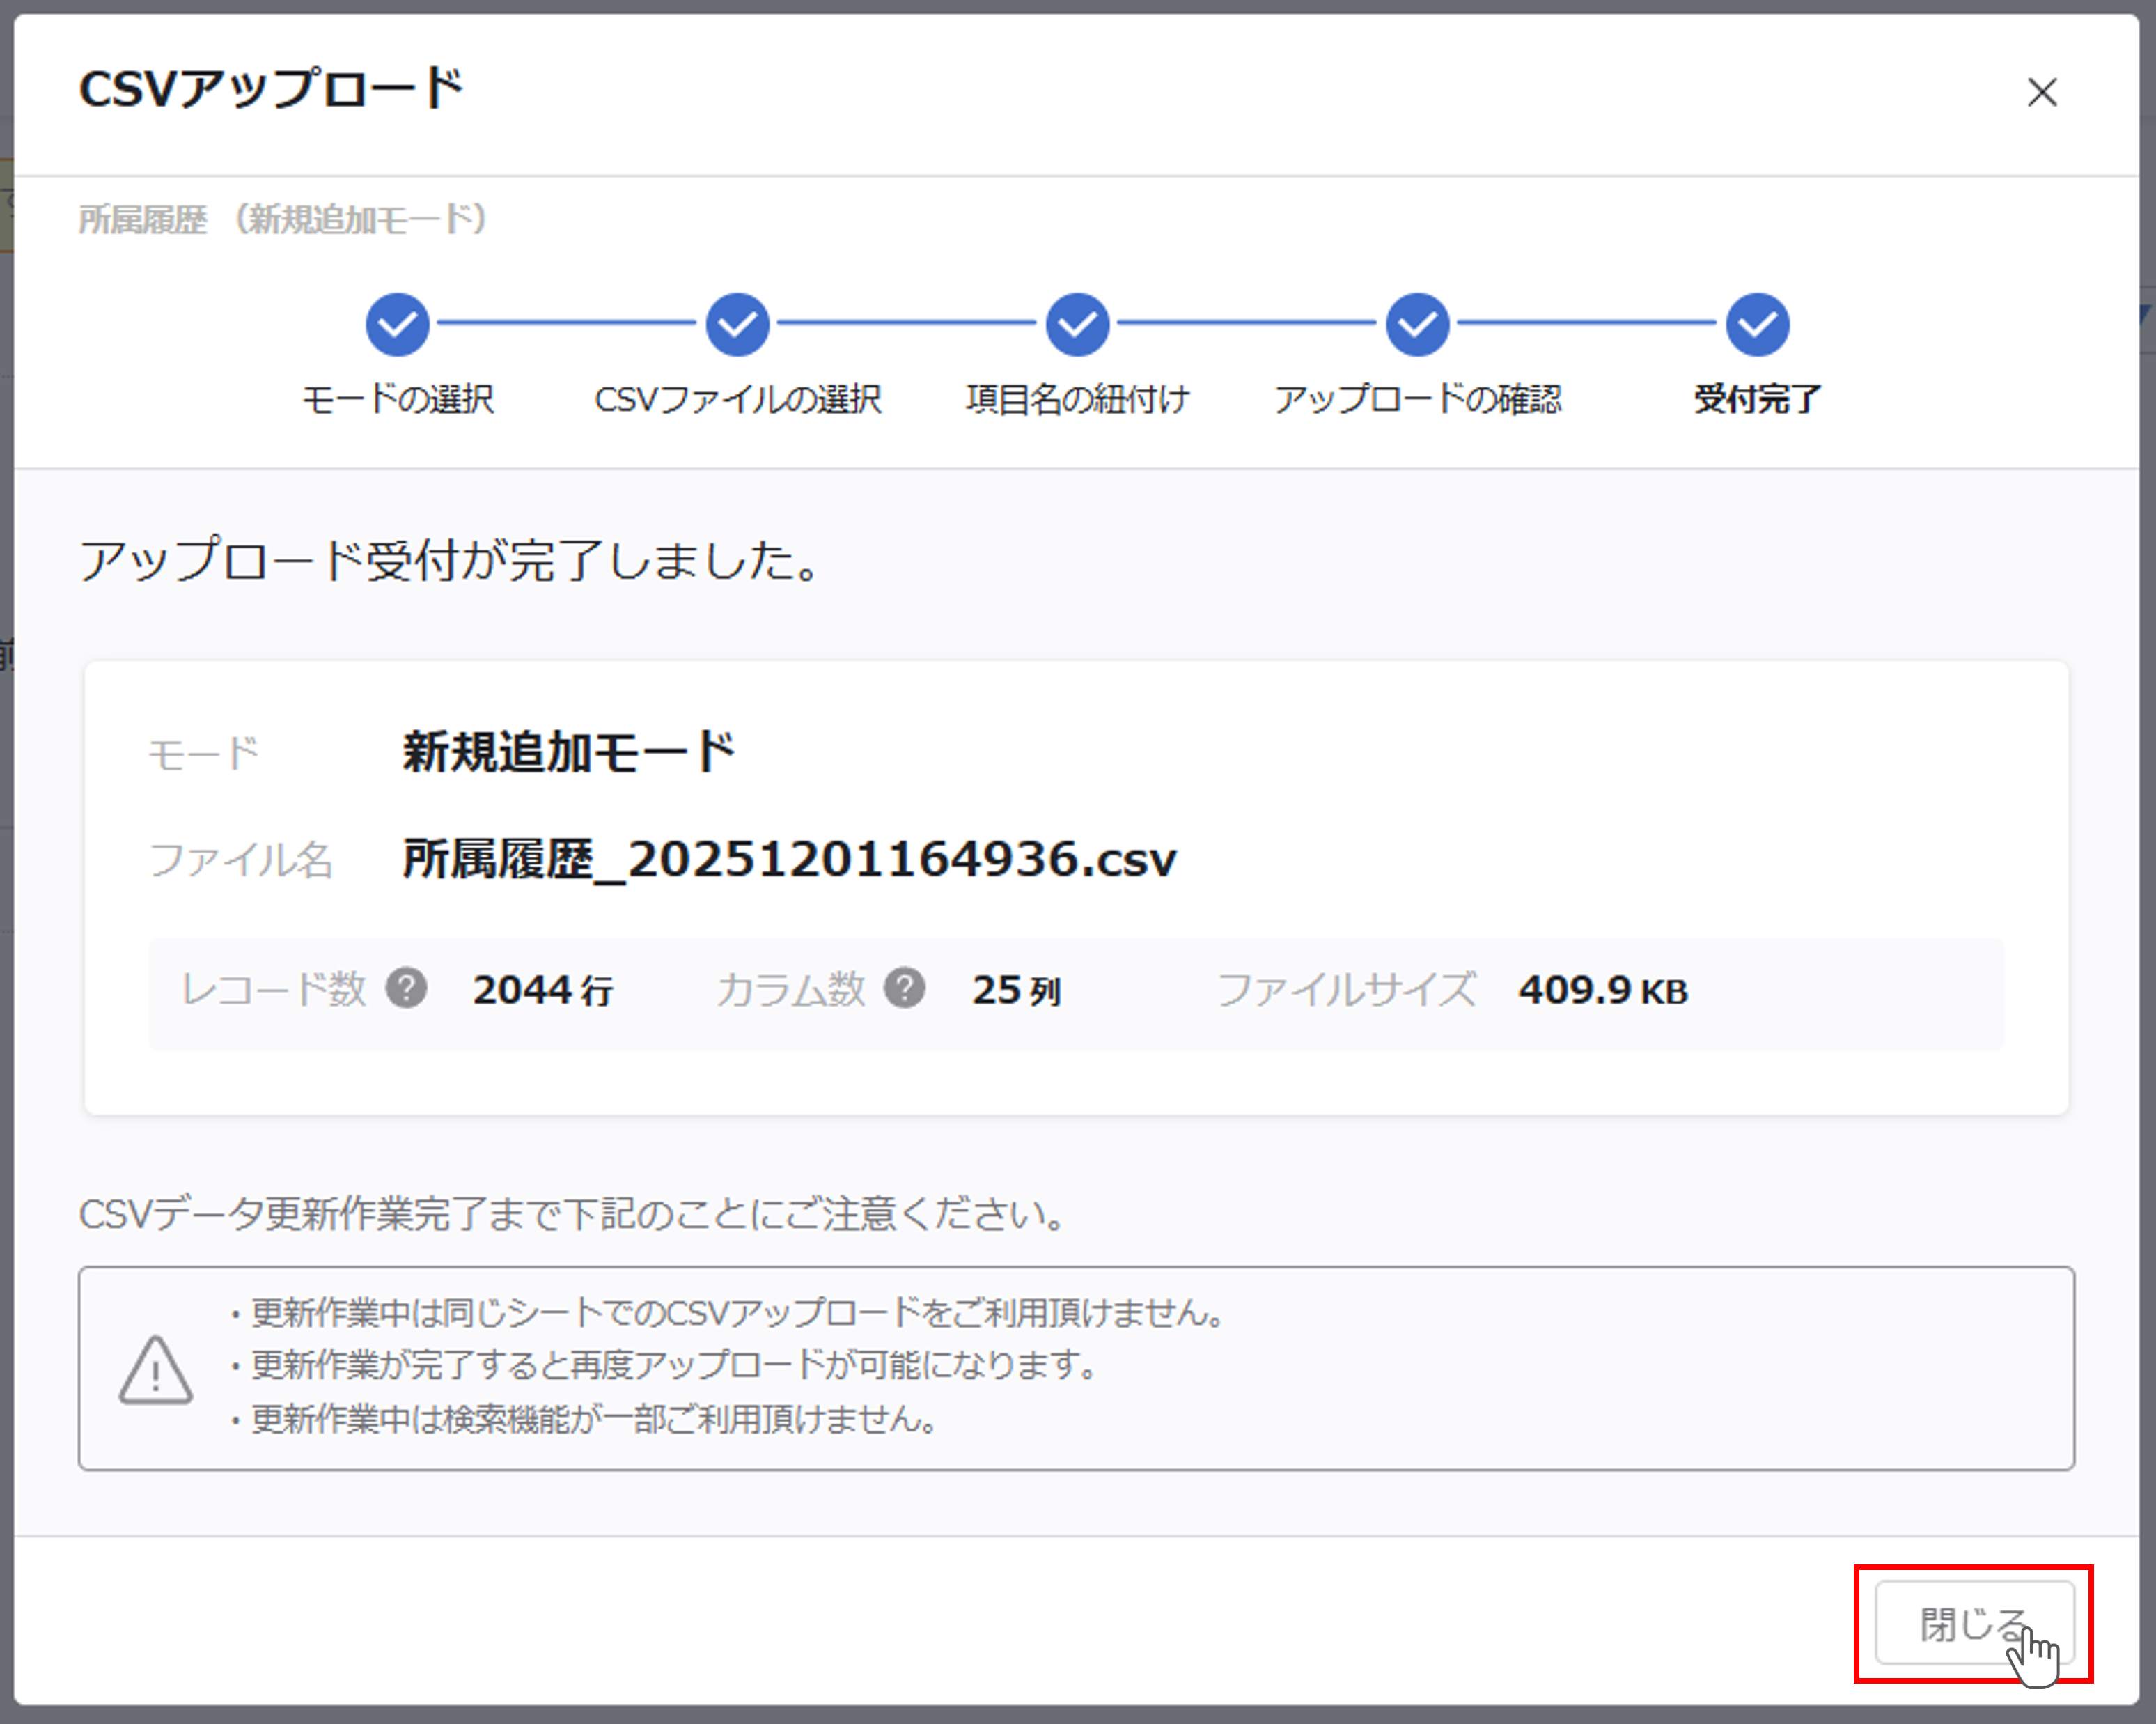Select the モードの選択 step label
Viewport: 2156px width, 1724px height.
coord(397,399)
